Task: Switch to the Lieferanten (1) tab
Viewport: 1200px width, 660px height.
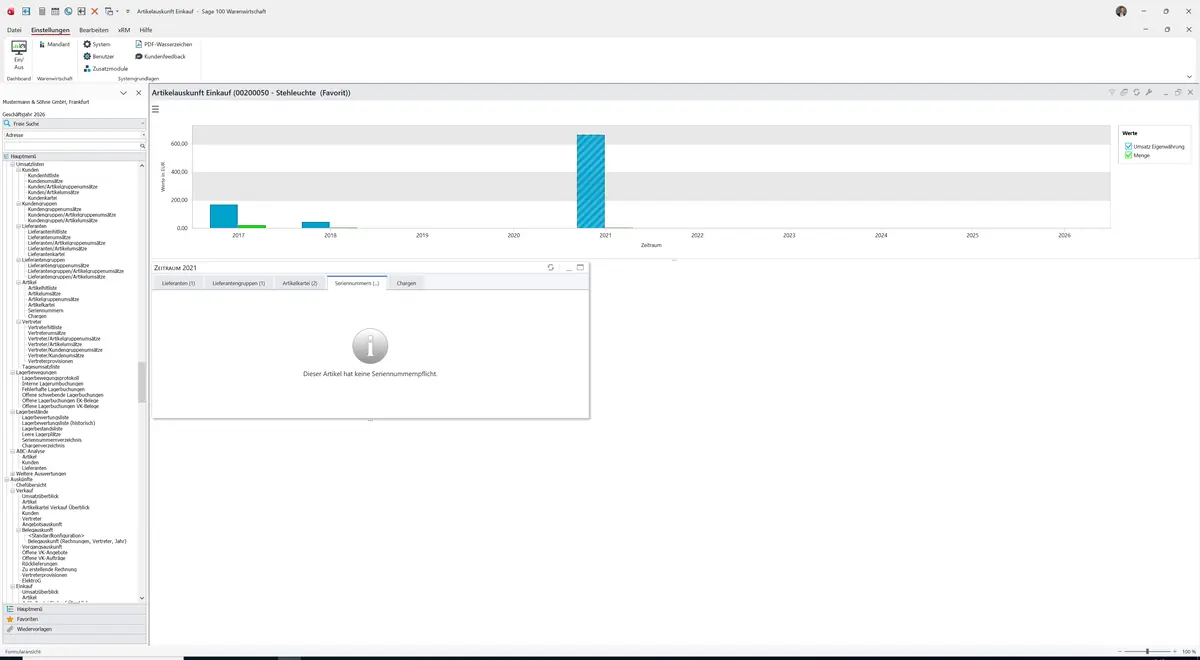Action: 178,283
